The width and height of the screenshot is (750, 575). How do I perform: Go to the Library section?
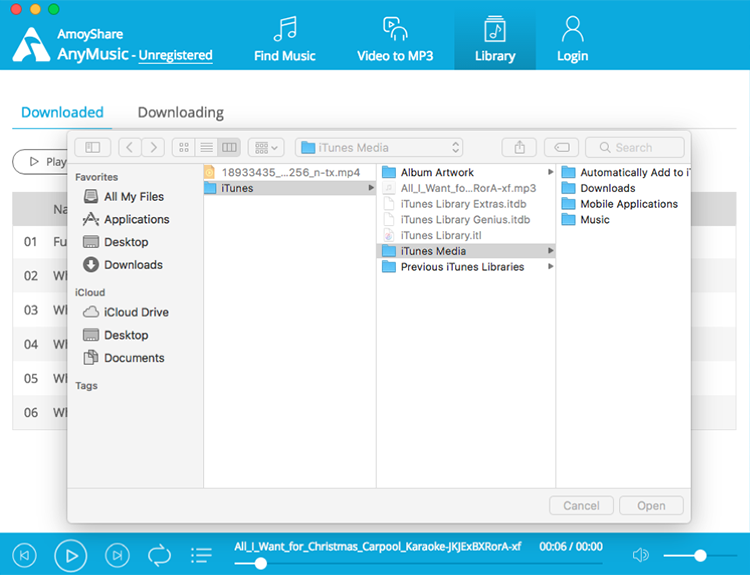pyautogui.click(x=495, y=39)
